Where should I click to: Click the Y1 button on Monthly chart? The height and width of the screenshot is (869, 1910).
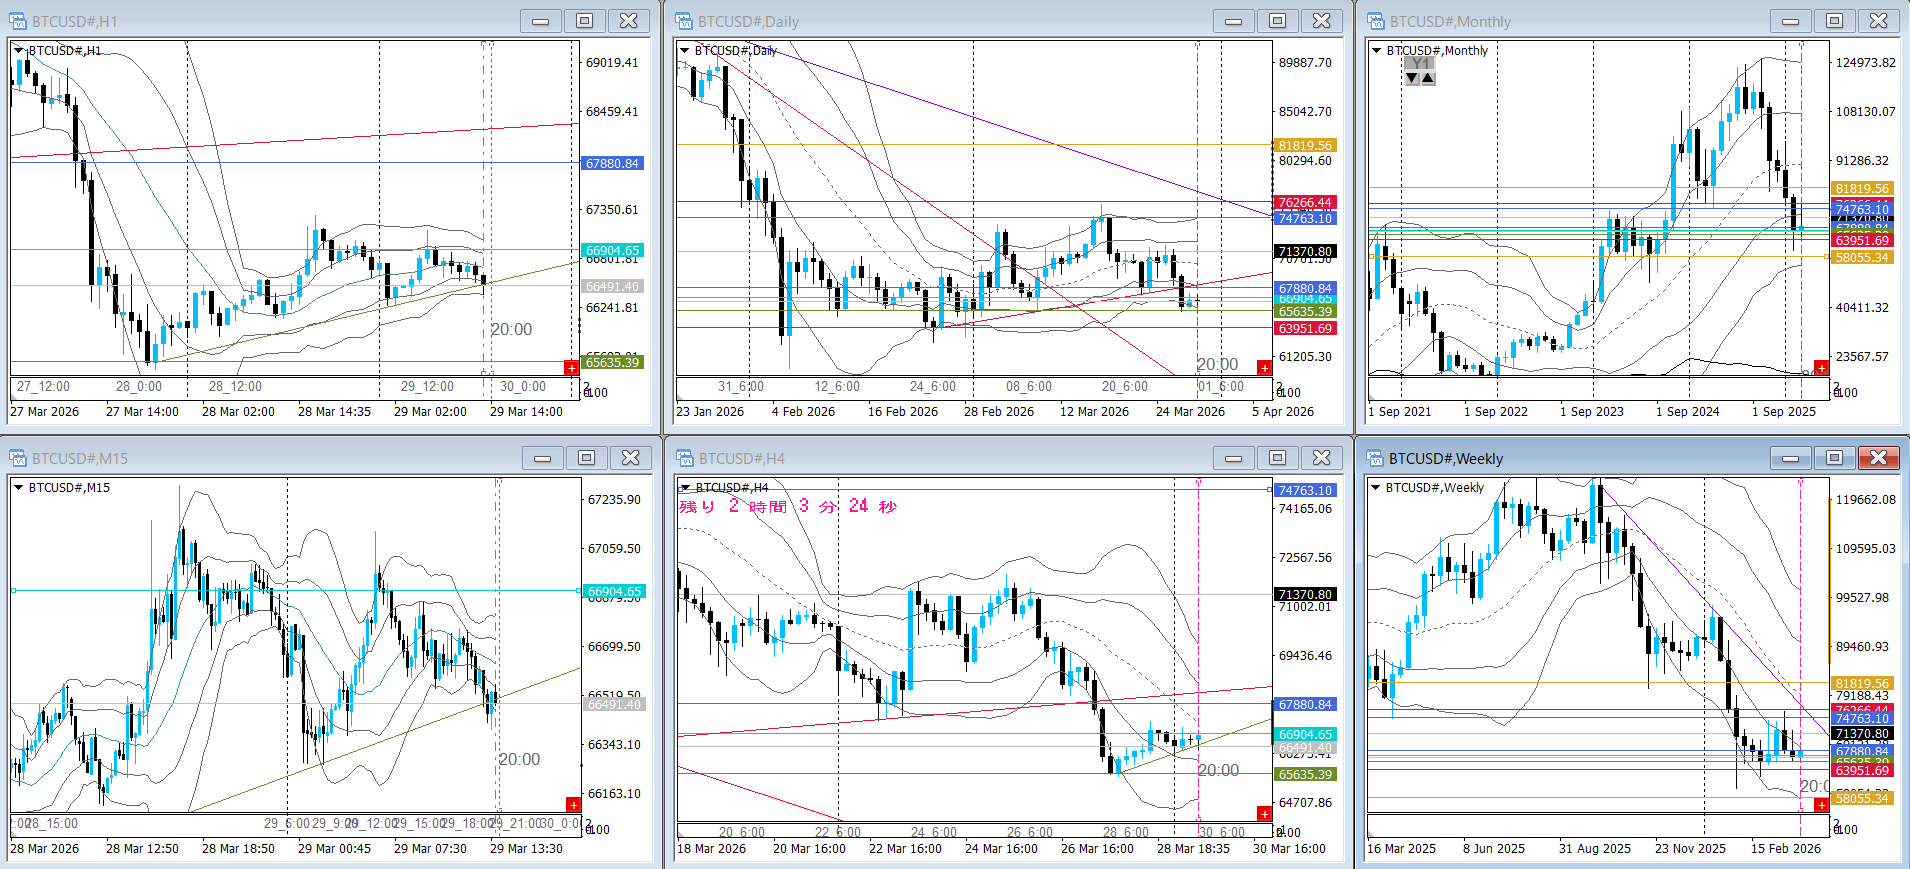tap(1419, 63)
